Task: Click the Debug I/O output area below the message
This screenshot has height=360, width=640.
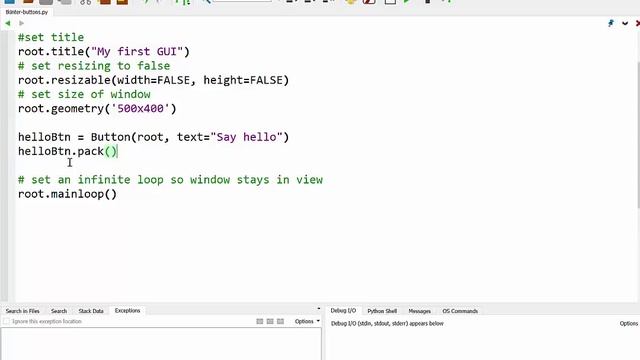Action: 483,345
